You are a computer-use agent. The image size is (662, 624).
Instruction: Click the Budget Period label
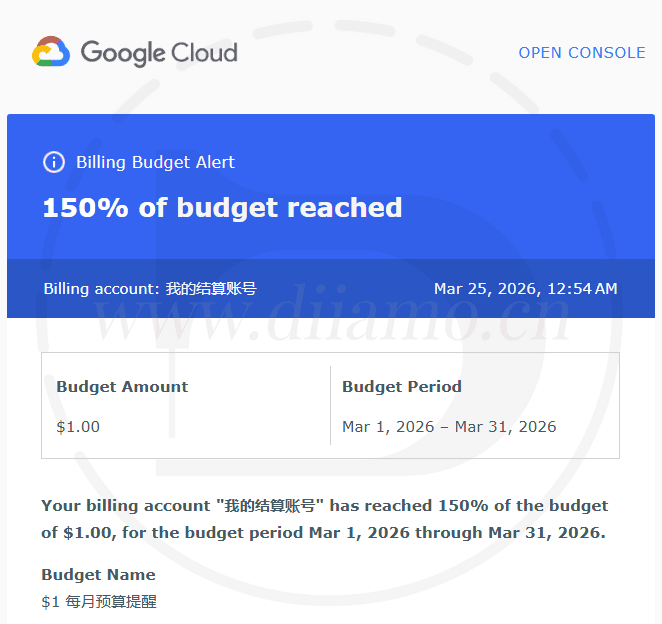pyautogui.click(x=401, y=387)
